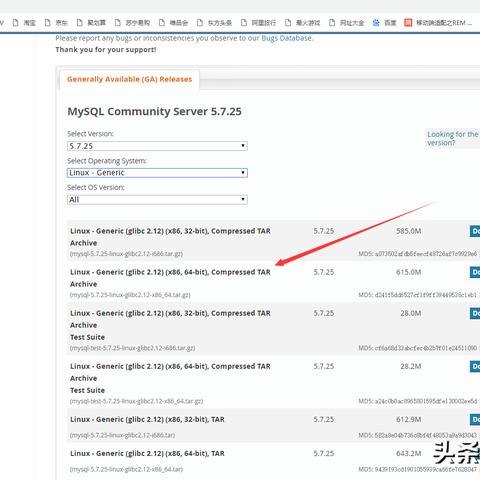Click filename mysql-5.7.25-linux-glibc2.12-x86_64.tar

click(126, 469)
